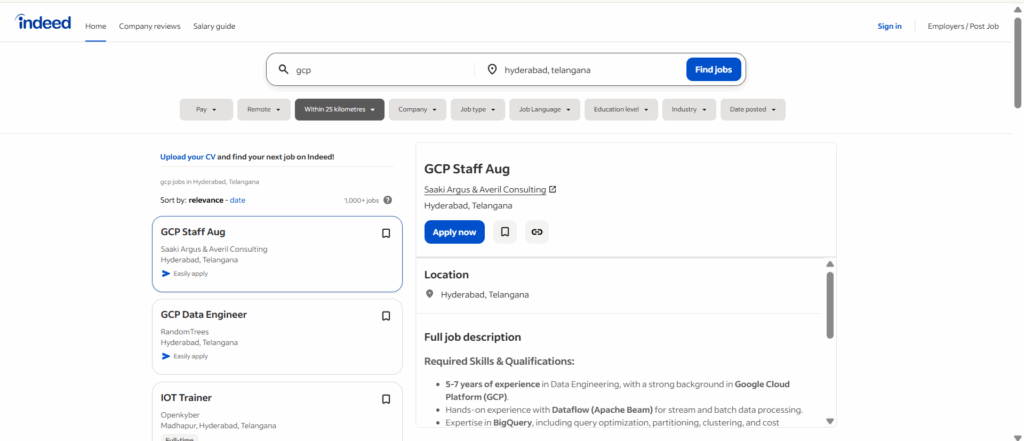Image resolution: width=1024 pixels, height=441 pixels.
Task: Click gcp jobs in Hyderabad, Telangana text
Action: [210, 182]
